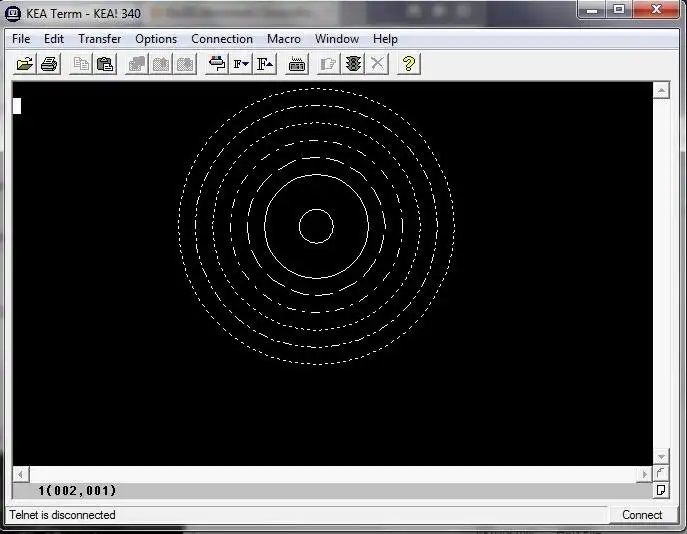Open the Macro menu
Screen dimensions: 687x534
coord(284,39)
